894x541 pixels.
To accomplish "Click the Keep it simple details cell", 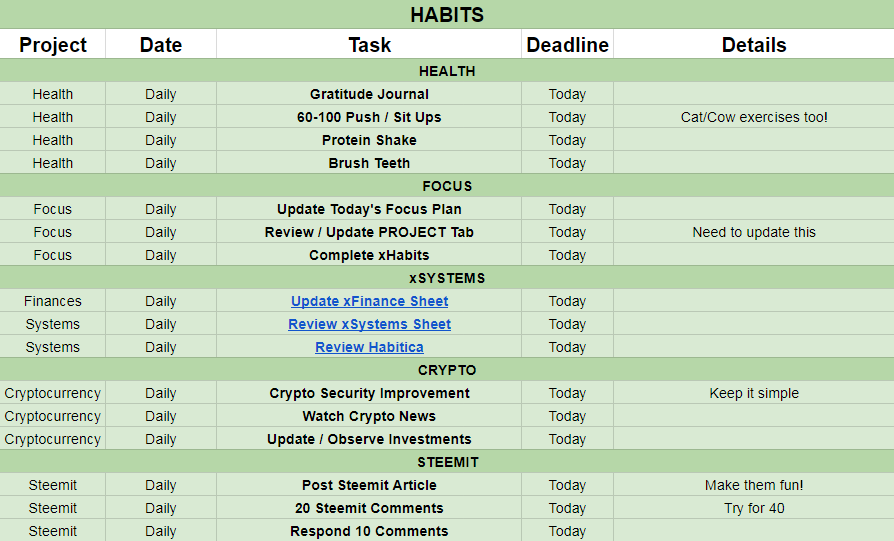I will point(754,393).
